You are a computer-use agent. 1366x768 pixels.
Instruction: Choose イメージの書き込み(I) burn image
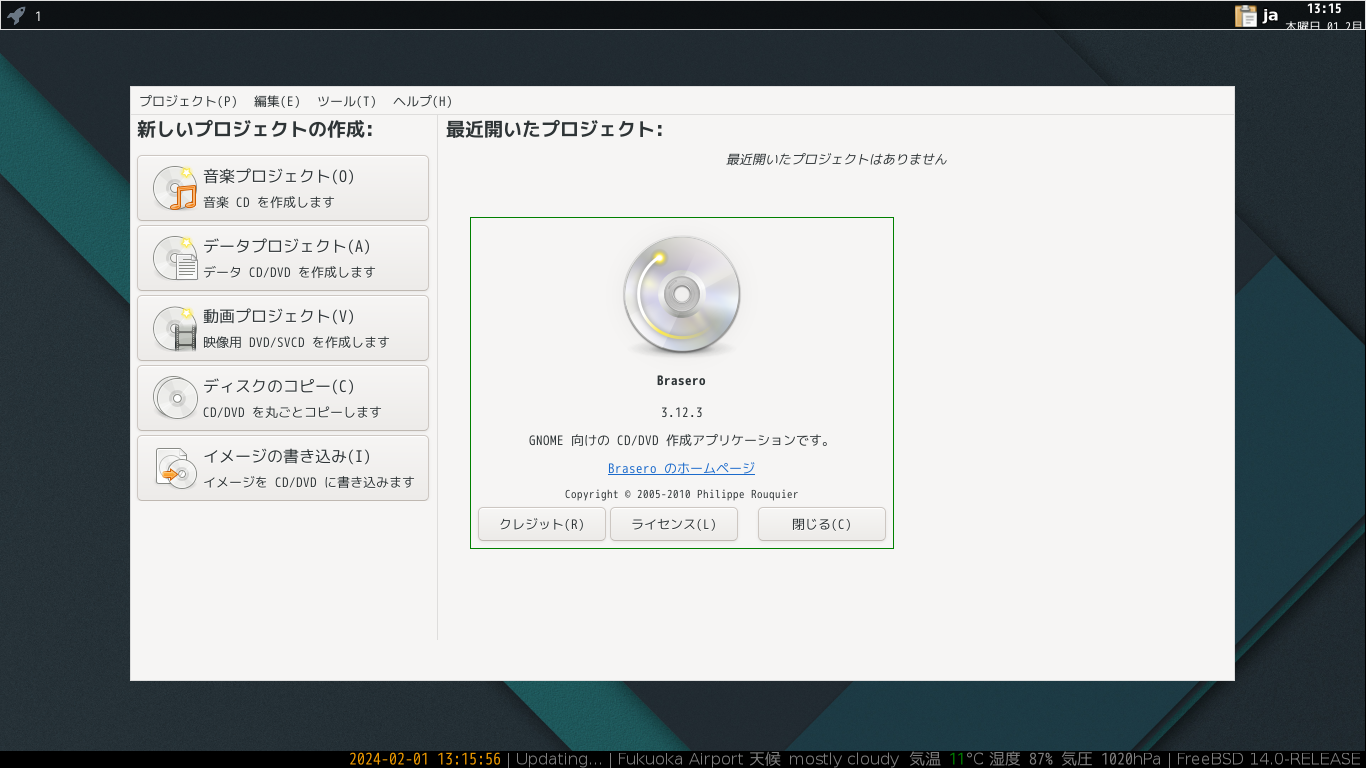click(283, 468)
